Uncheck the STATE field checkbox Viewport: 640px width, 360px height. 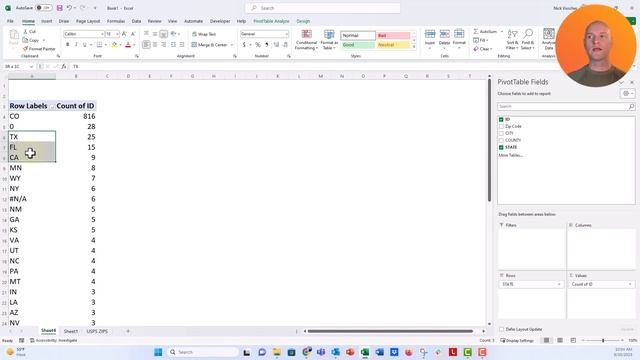[501, 147]
